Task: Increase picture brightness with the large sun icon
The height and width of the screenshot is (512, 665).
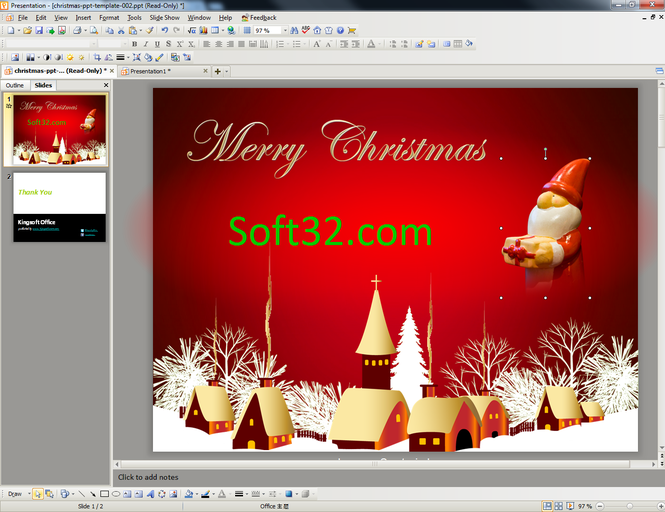Action: [70, 57]
